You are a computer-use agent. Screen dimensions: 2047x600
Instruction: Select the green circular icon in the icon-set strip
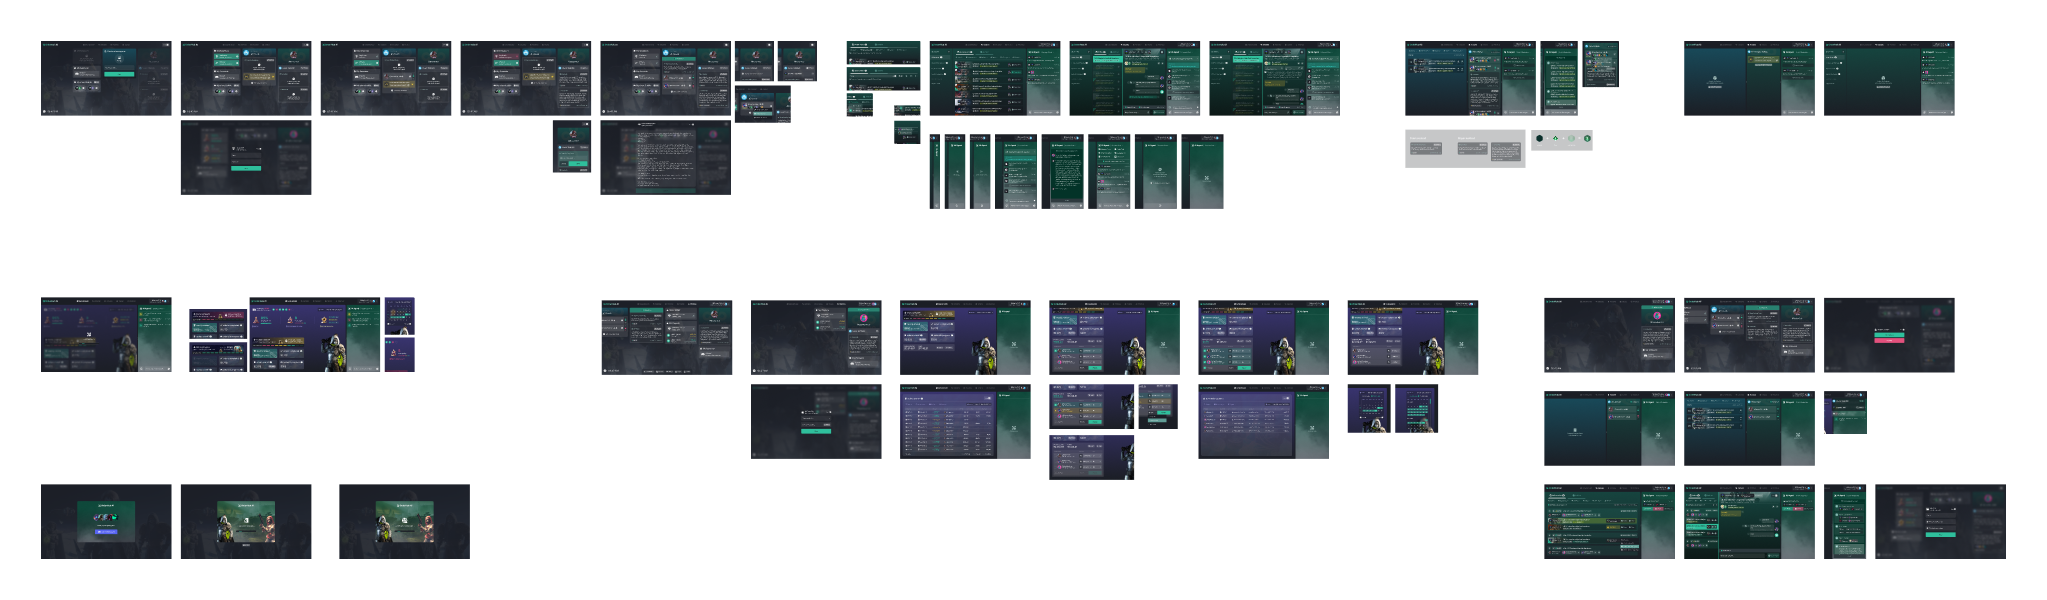(1571, 139)
